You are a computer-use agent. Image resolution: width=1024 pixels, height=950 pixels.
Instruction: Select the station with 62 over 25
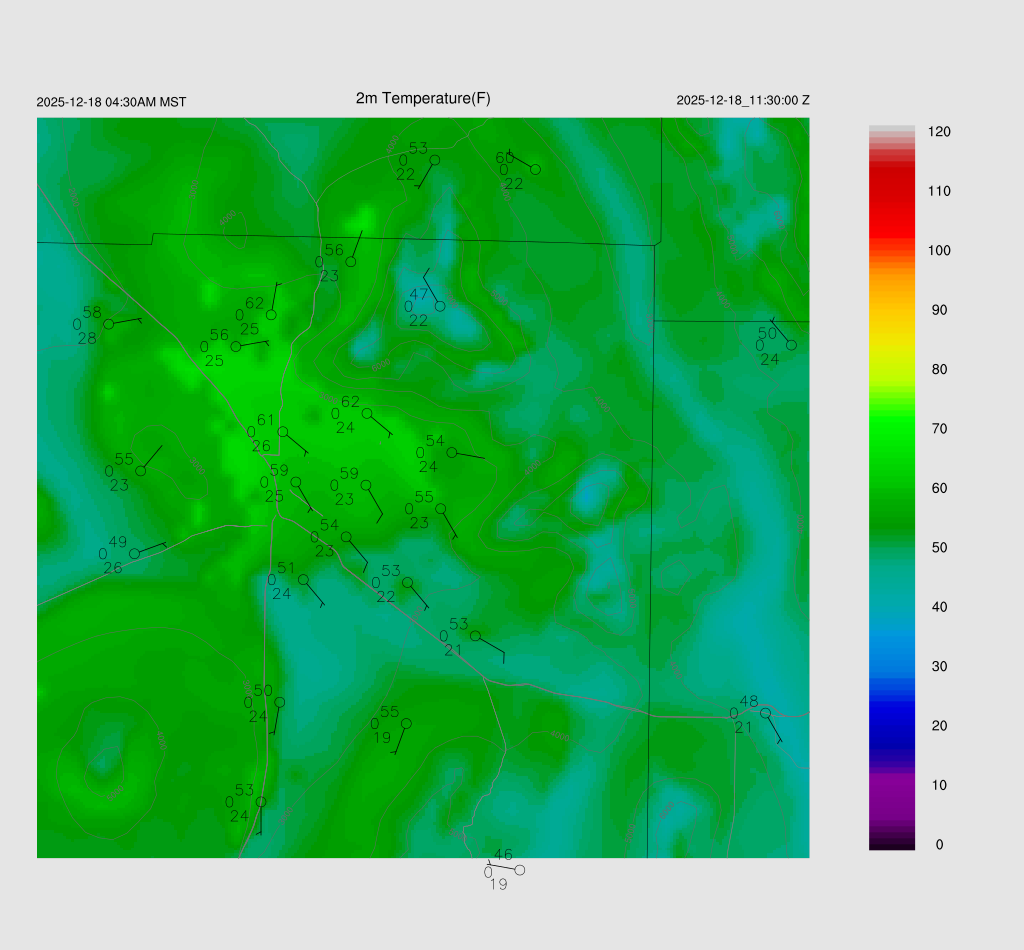(271, 315)
